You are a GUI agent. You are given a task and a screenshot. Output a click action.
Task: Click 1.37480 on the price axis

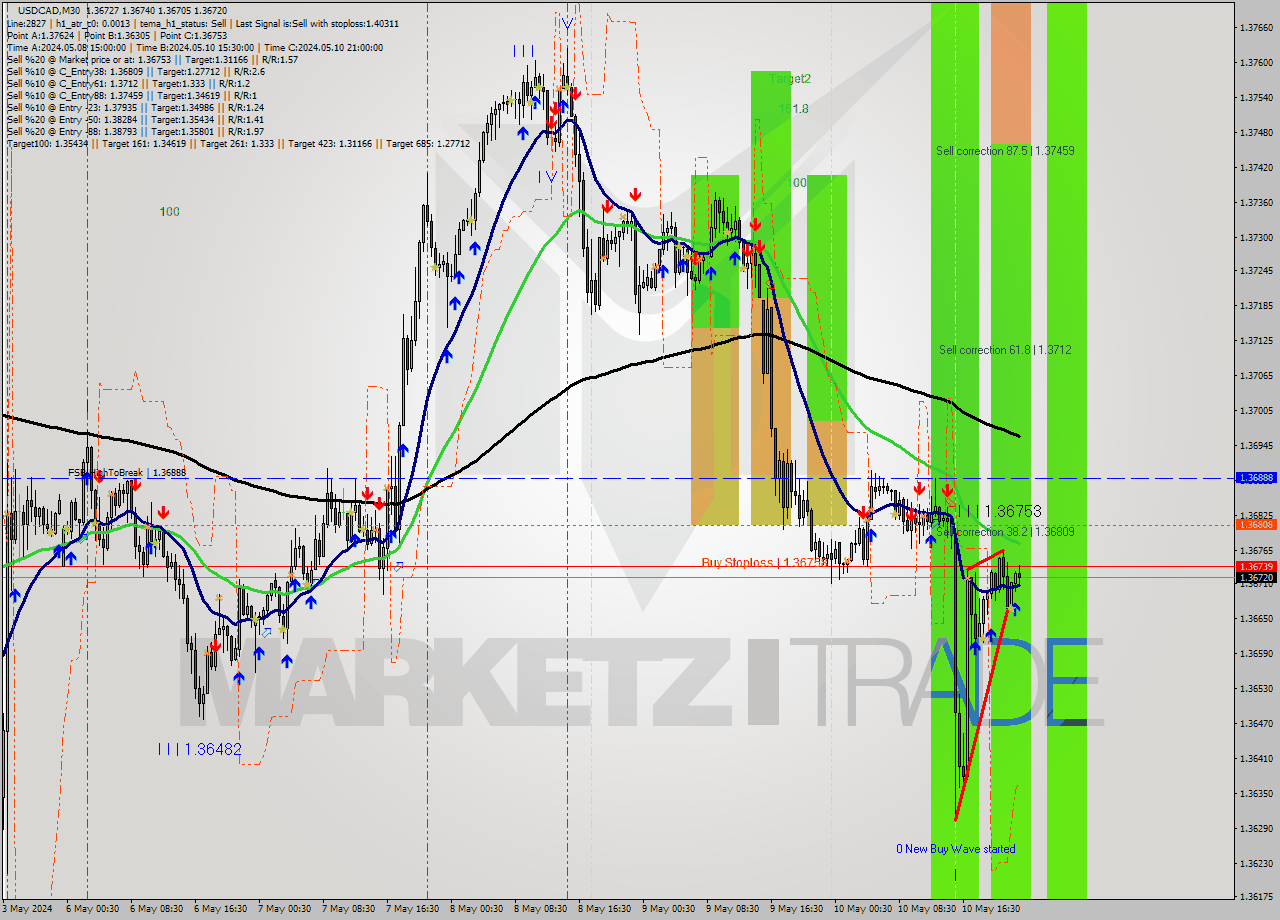pyautogui.click(x=1256, y=133)
